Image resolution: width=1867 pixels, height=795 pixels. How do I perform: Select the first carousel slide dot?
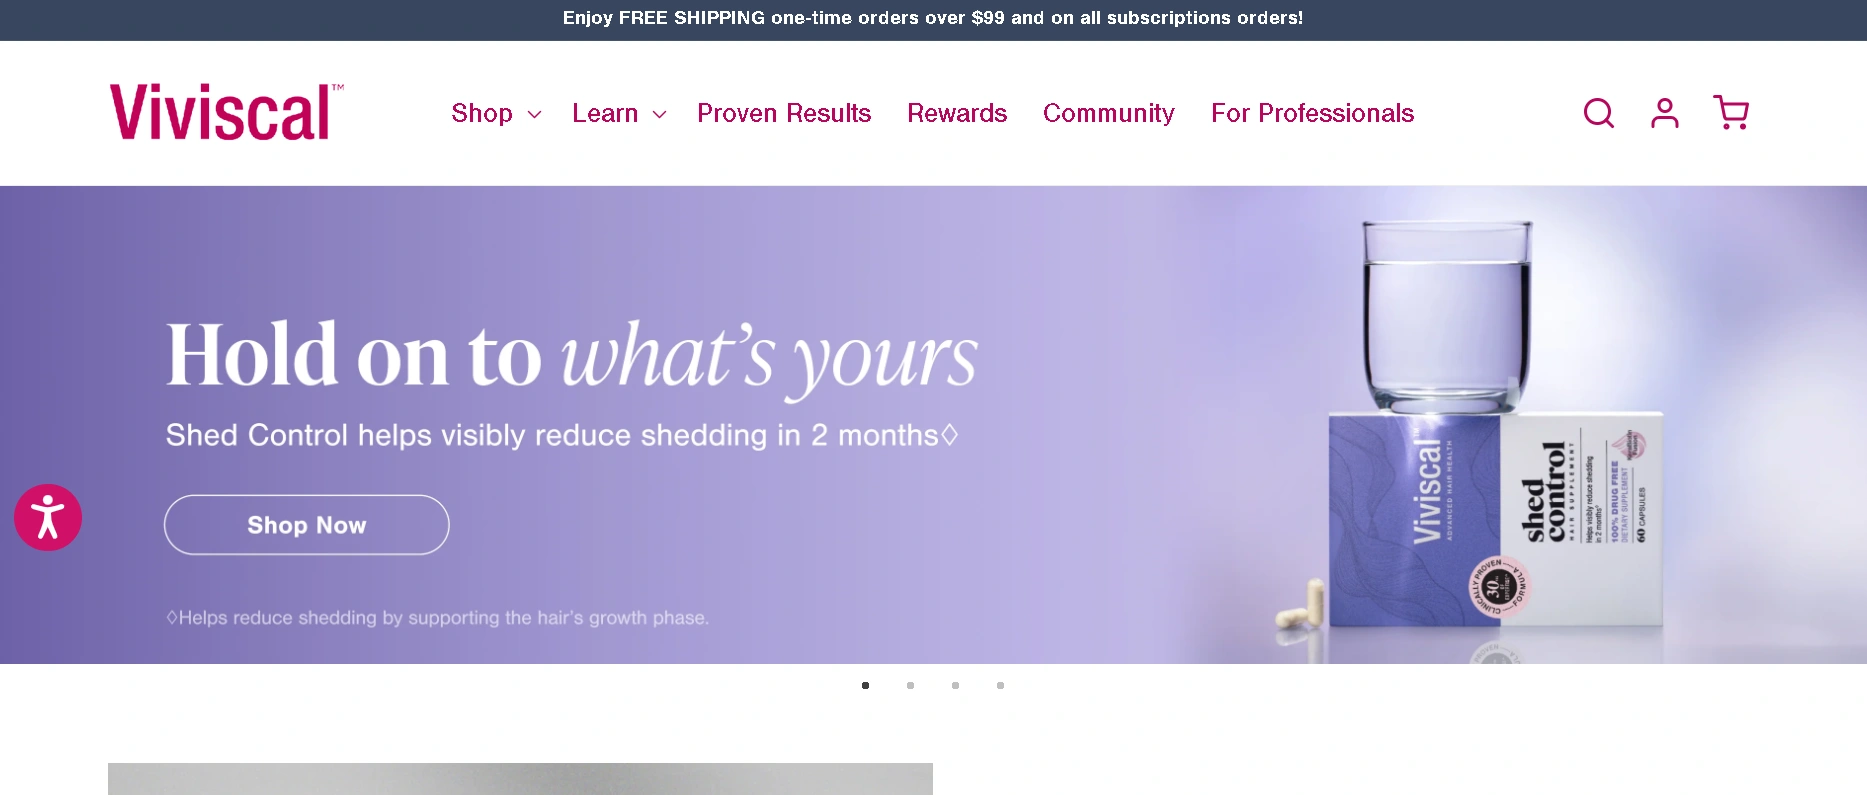tap(865, 685)
